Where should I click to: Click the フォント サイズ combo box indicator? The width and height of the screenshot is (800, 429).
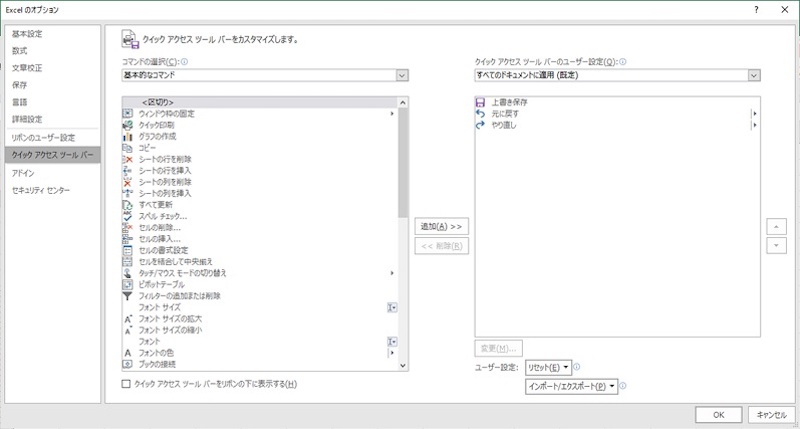click(392, 308)
